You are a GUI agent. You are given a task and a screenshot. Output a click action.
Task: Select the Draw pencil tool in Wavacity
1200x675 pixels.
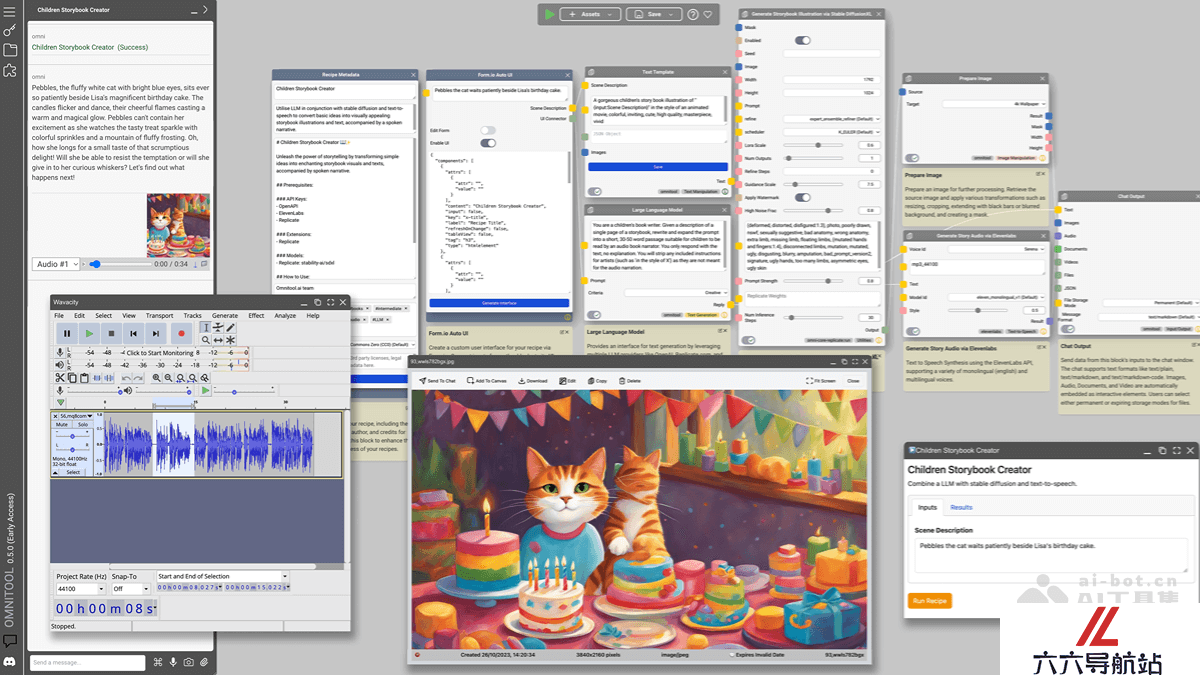coord(230,328)
